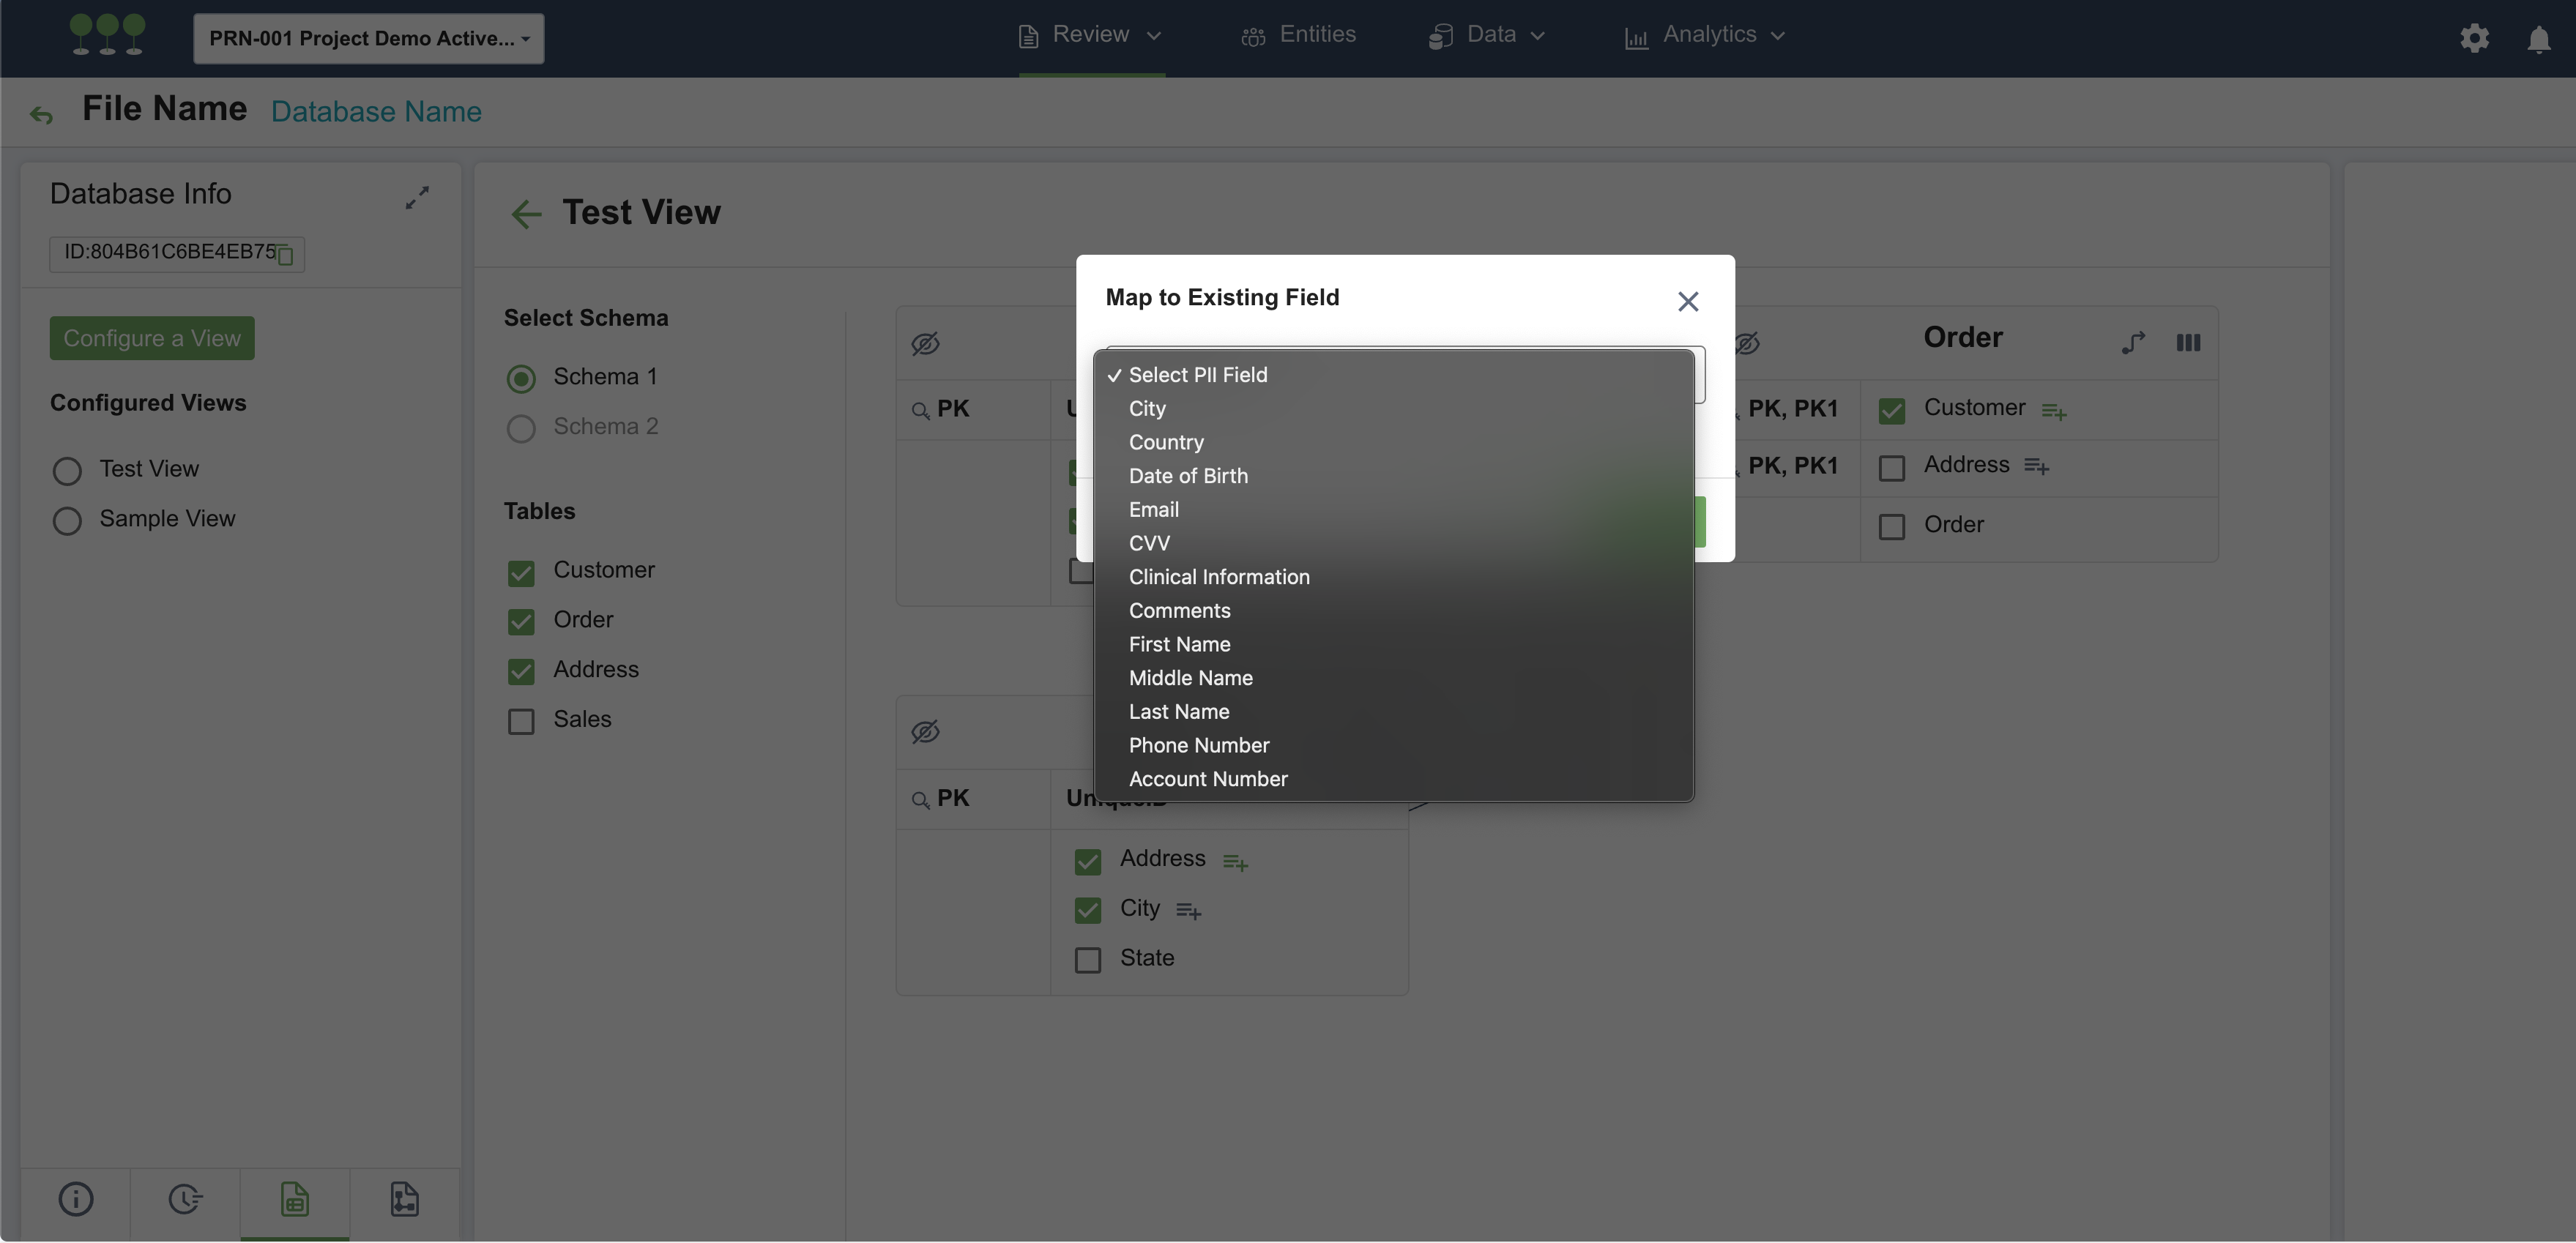The width and height of the screenshot is (2576, 1243).
Task: Click the Configure a View button
Action: coord(152,338)
